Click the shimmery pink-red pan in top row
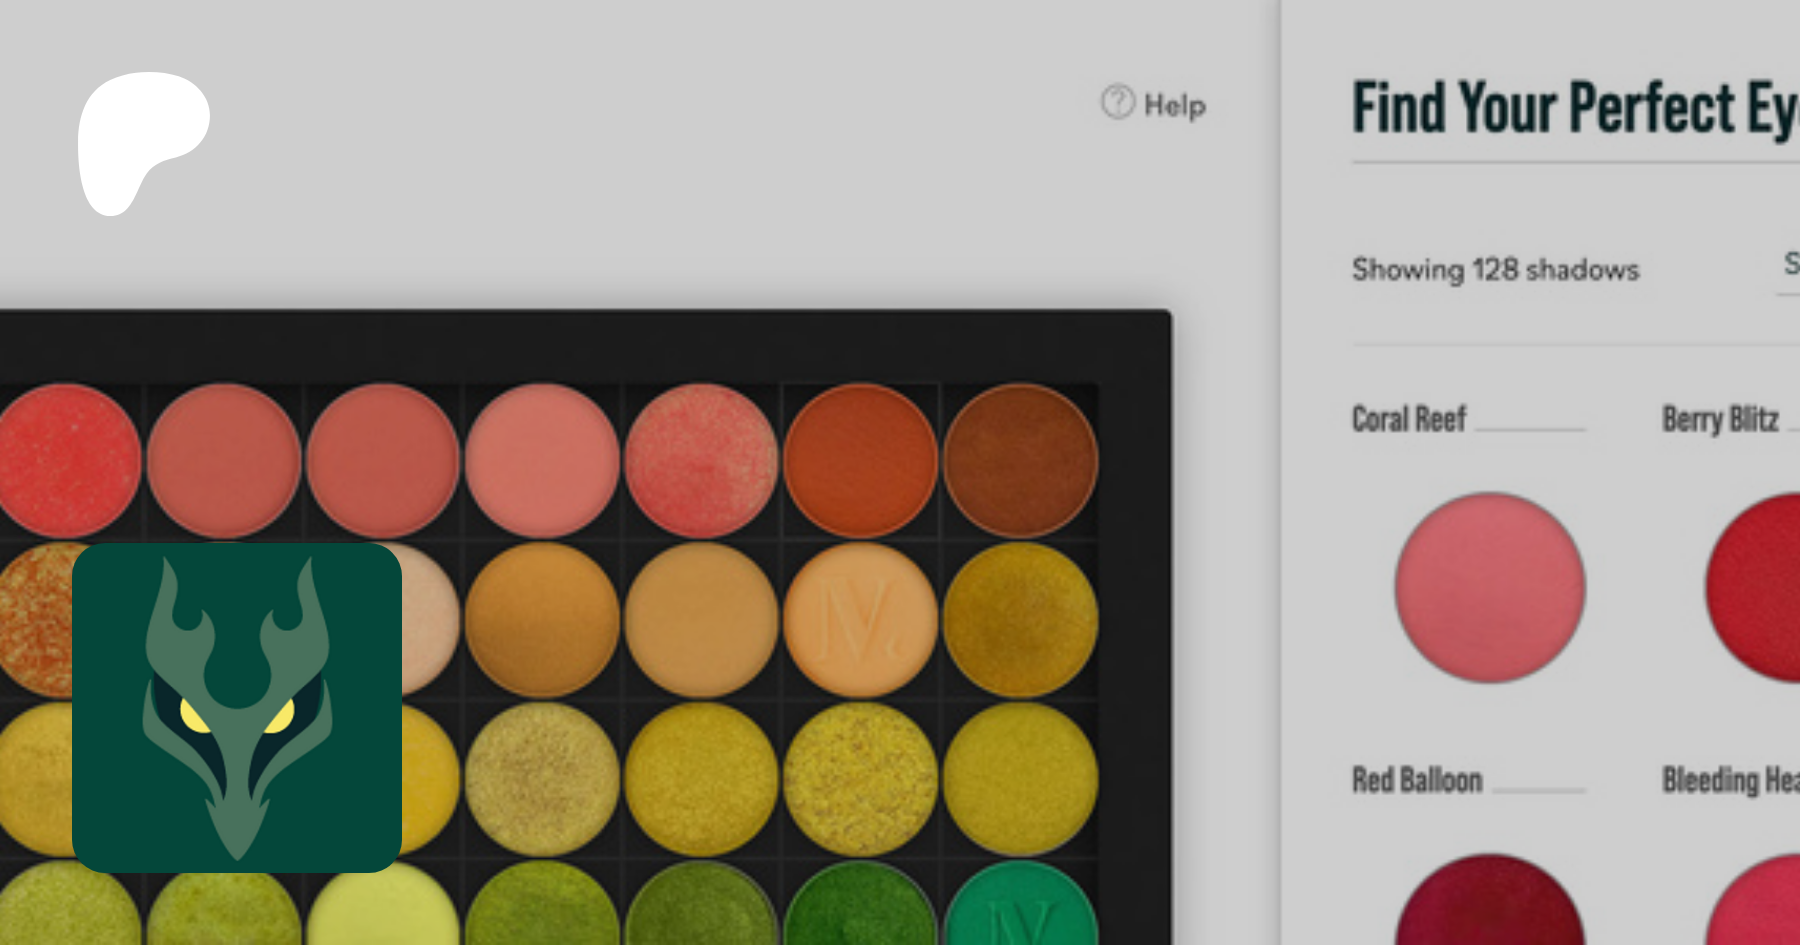Screen dimensions: 1800x945 700,461
